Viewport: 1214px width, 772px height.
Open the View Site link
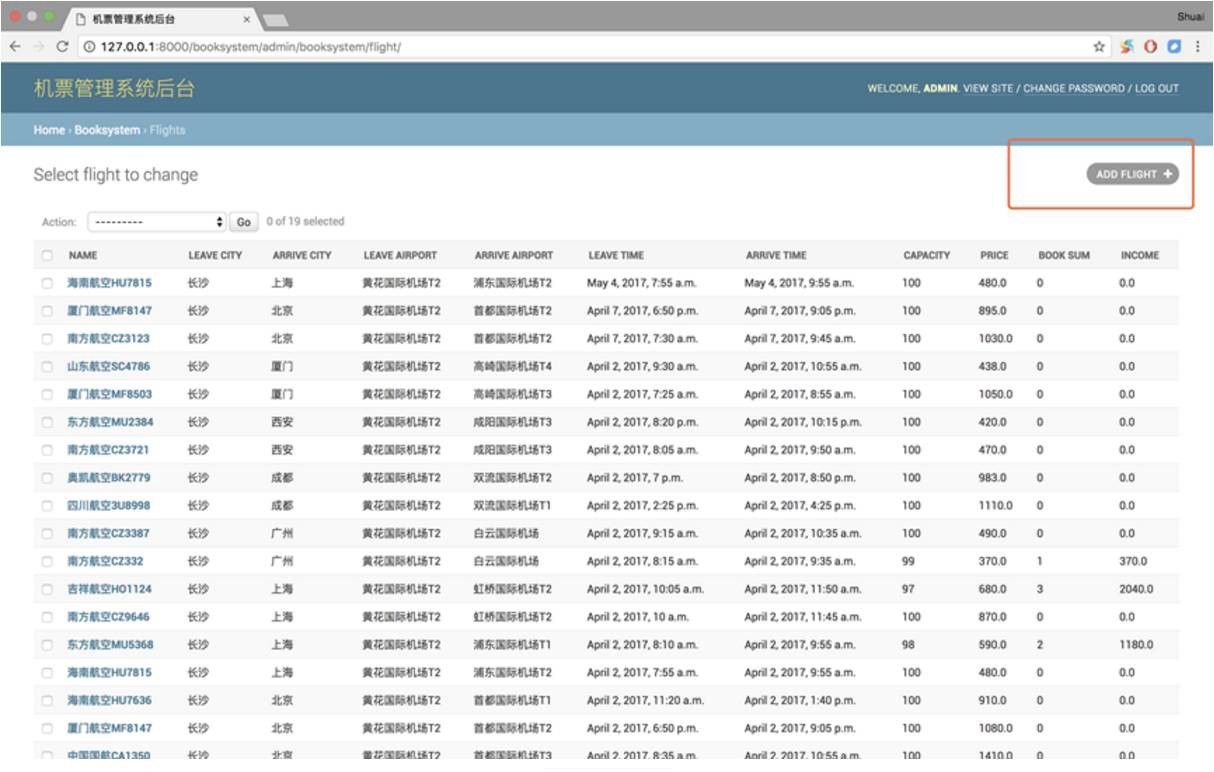988,89
